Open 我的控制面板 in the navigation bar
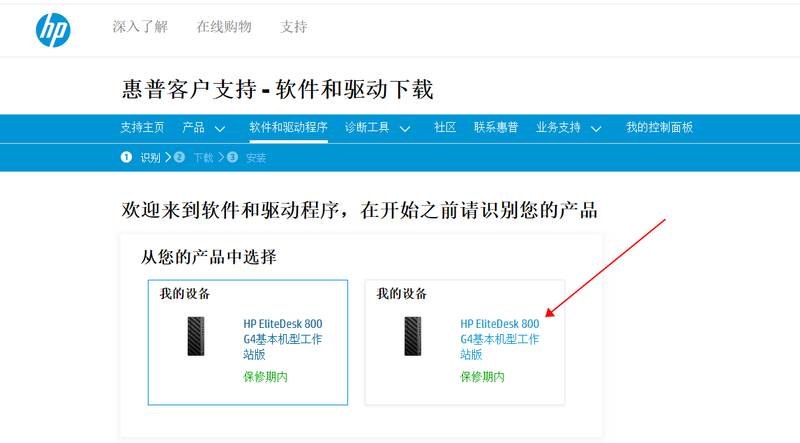 [659, 128]
